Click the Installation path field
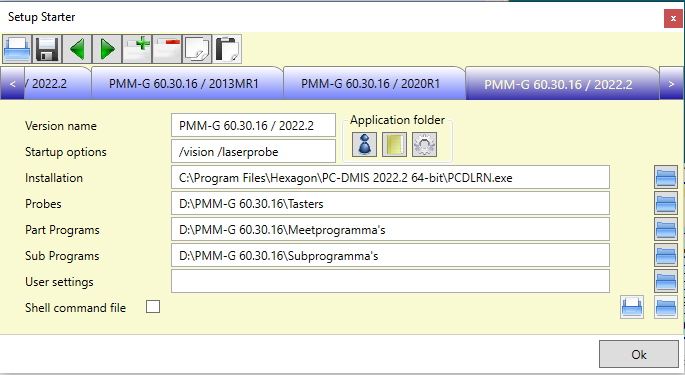The image size is (685, 375). coord(390,177)
